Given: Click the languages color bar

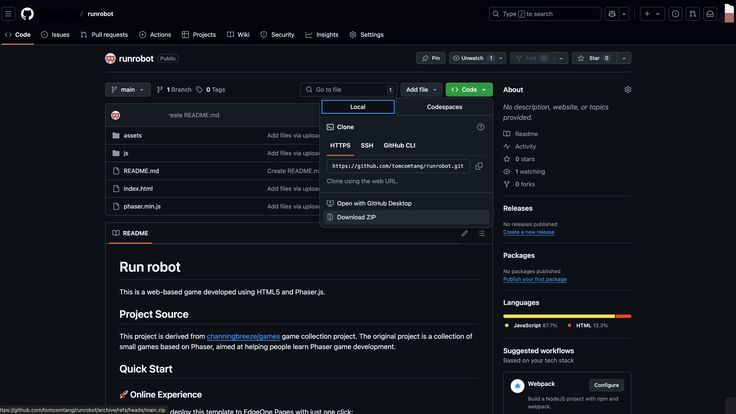Looking at the screenshot, I should coord(567,316).
